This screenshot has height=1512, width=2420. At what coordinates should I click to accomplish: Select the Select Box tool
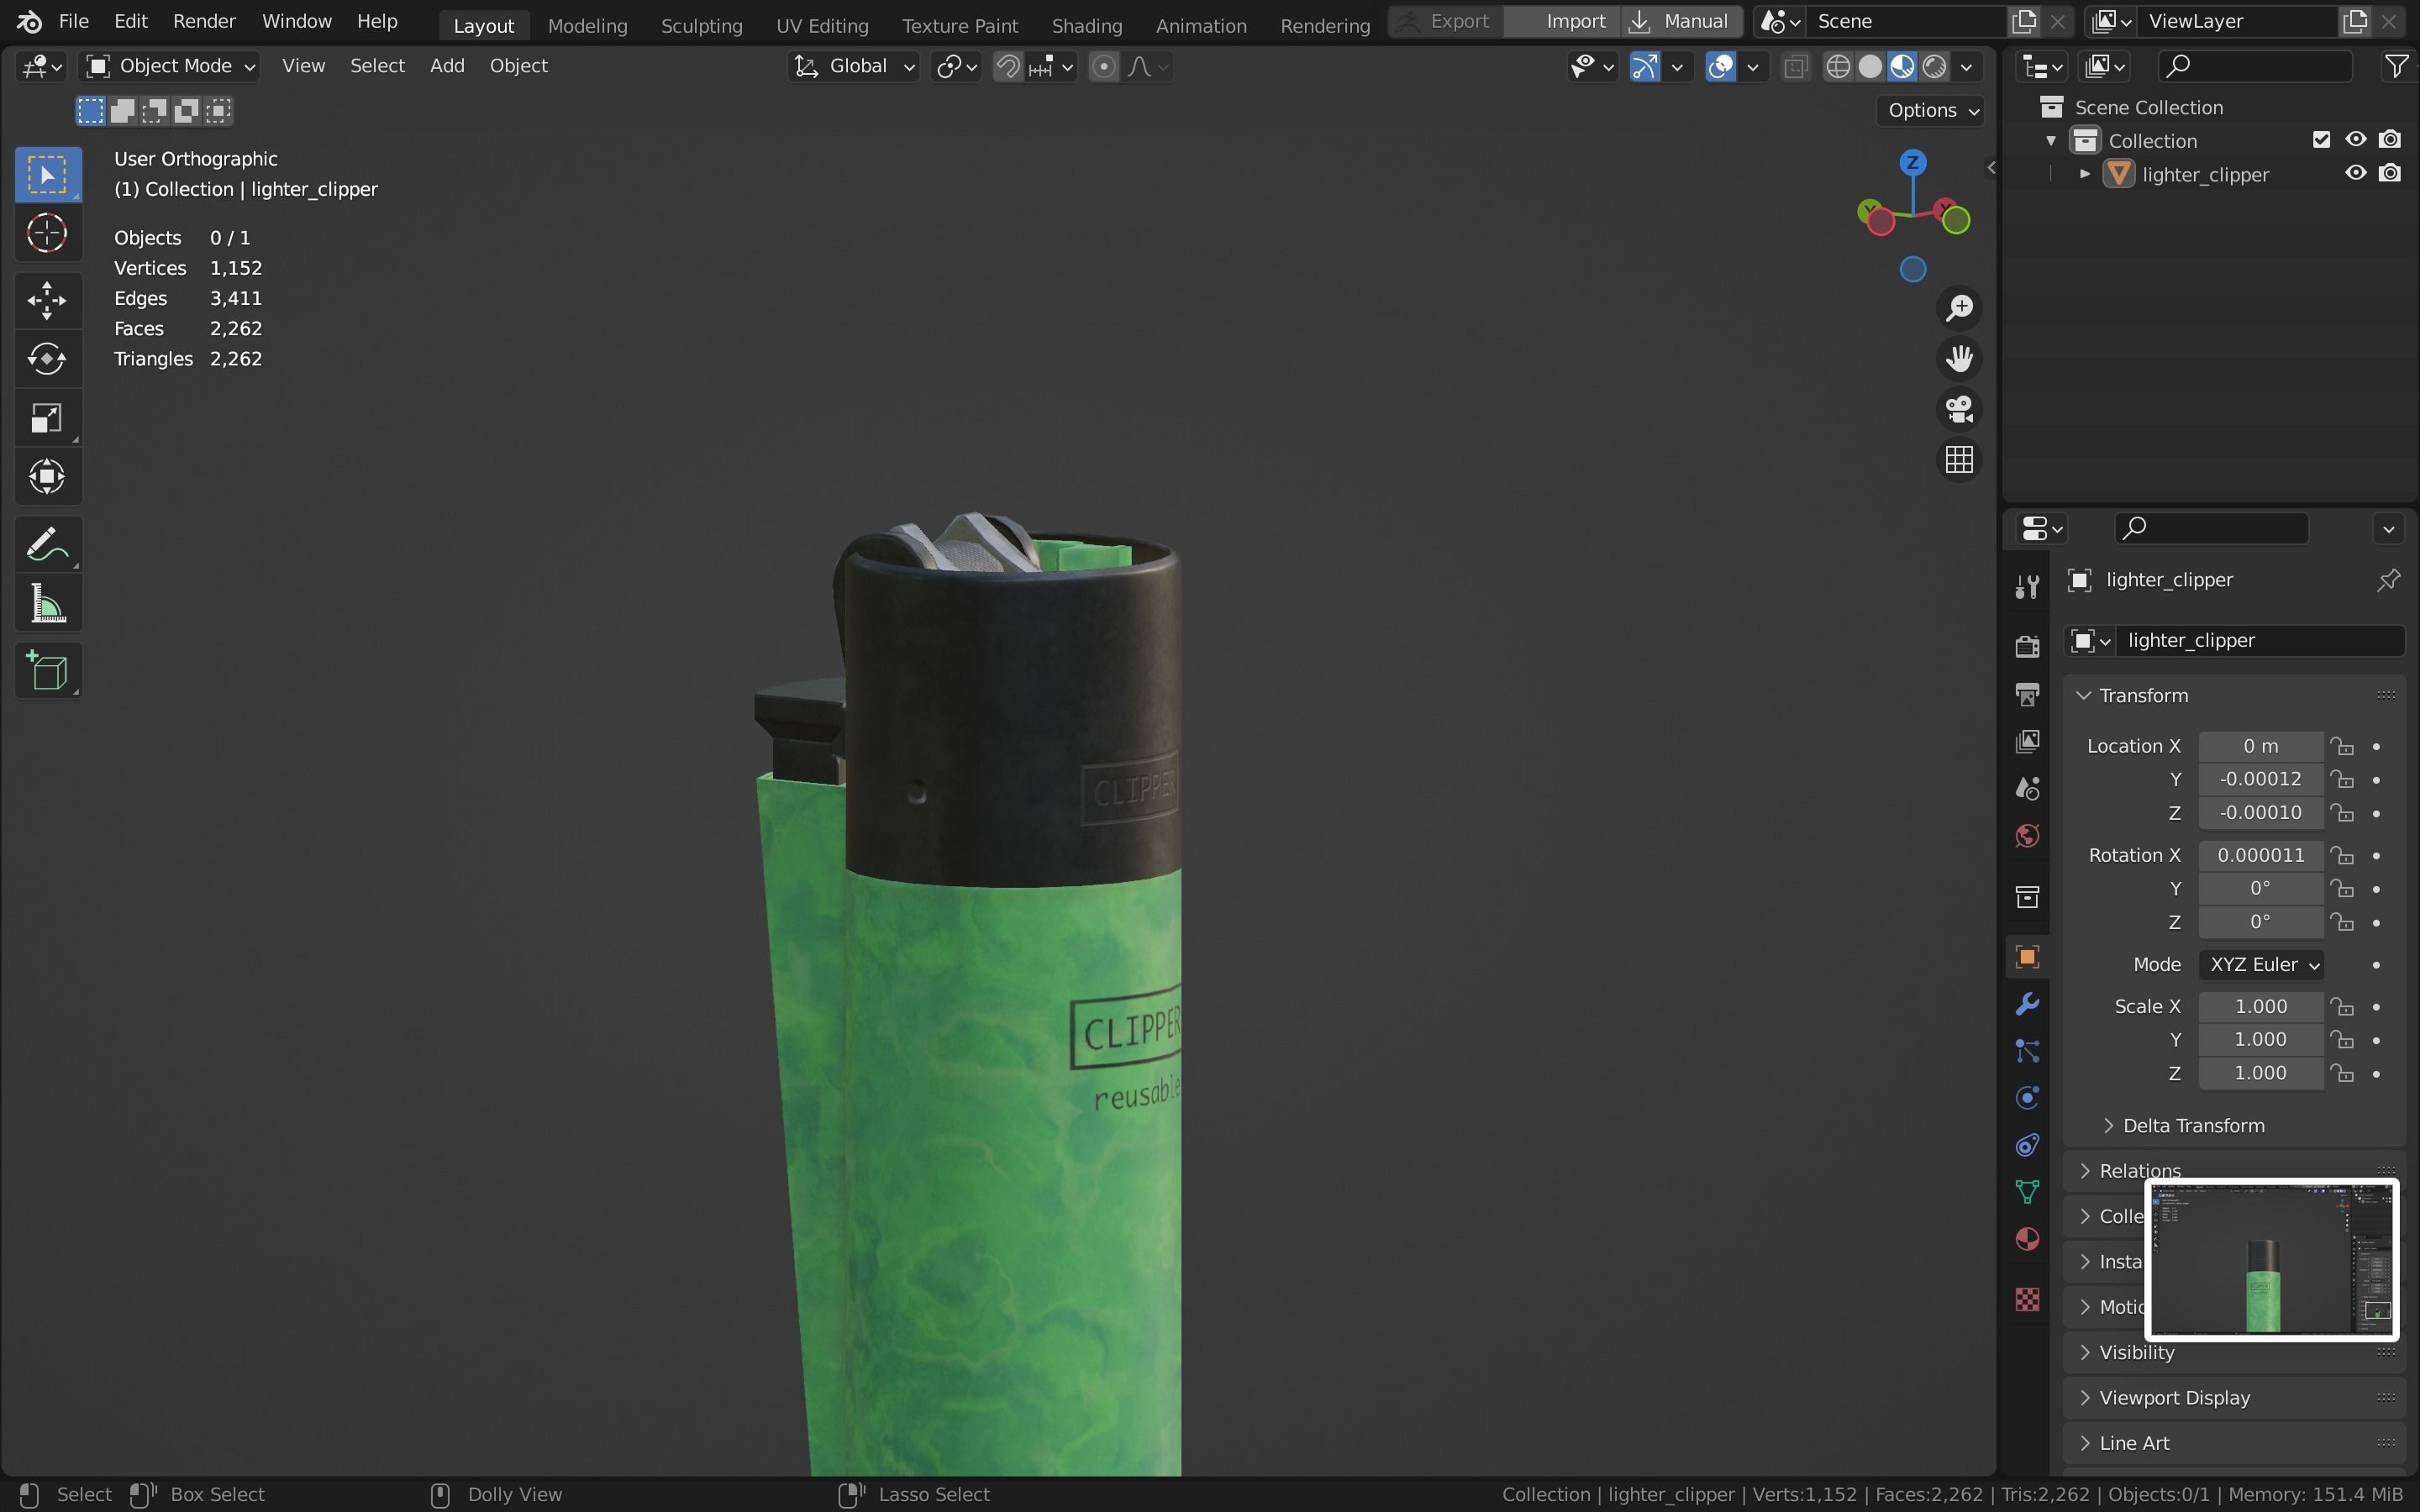47,175
